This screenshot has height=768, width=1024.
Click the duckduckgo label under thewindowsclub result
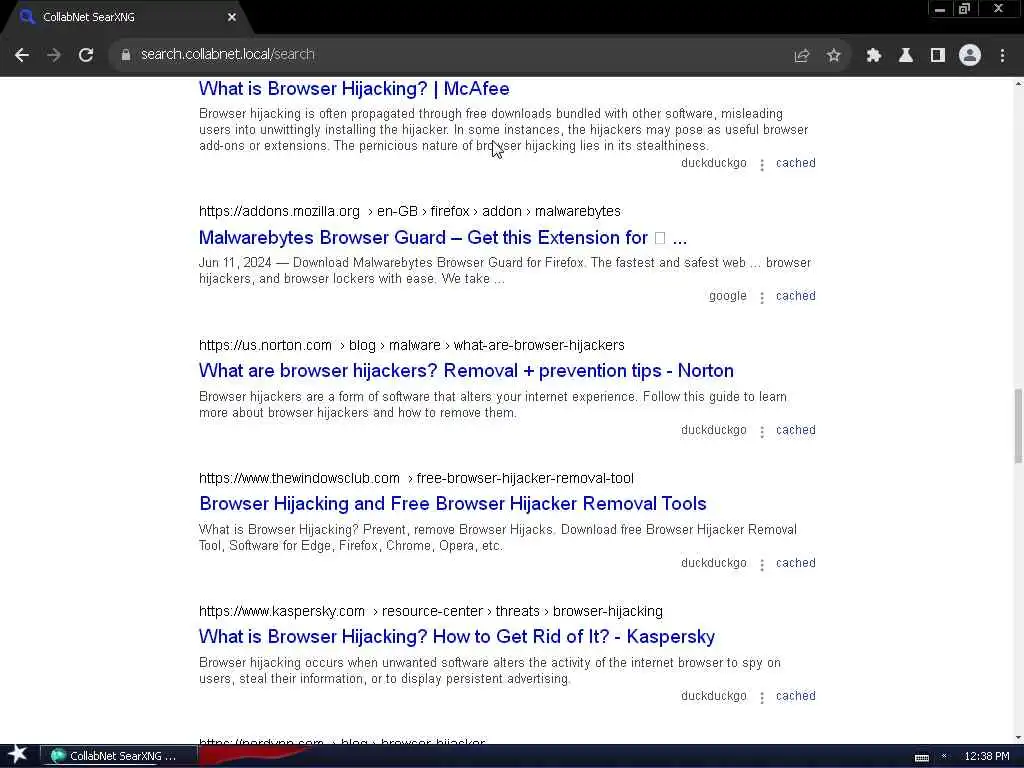[713, 563]
